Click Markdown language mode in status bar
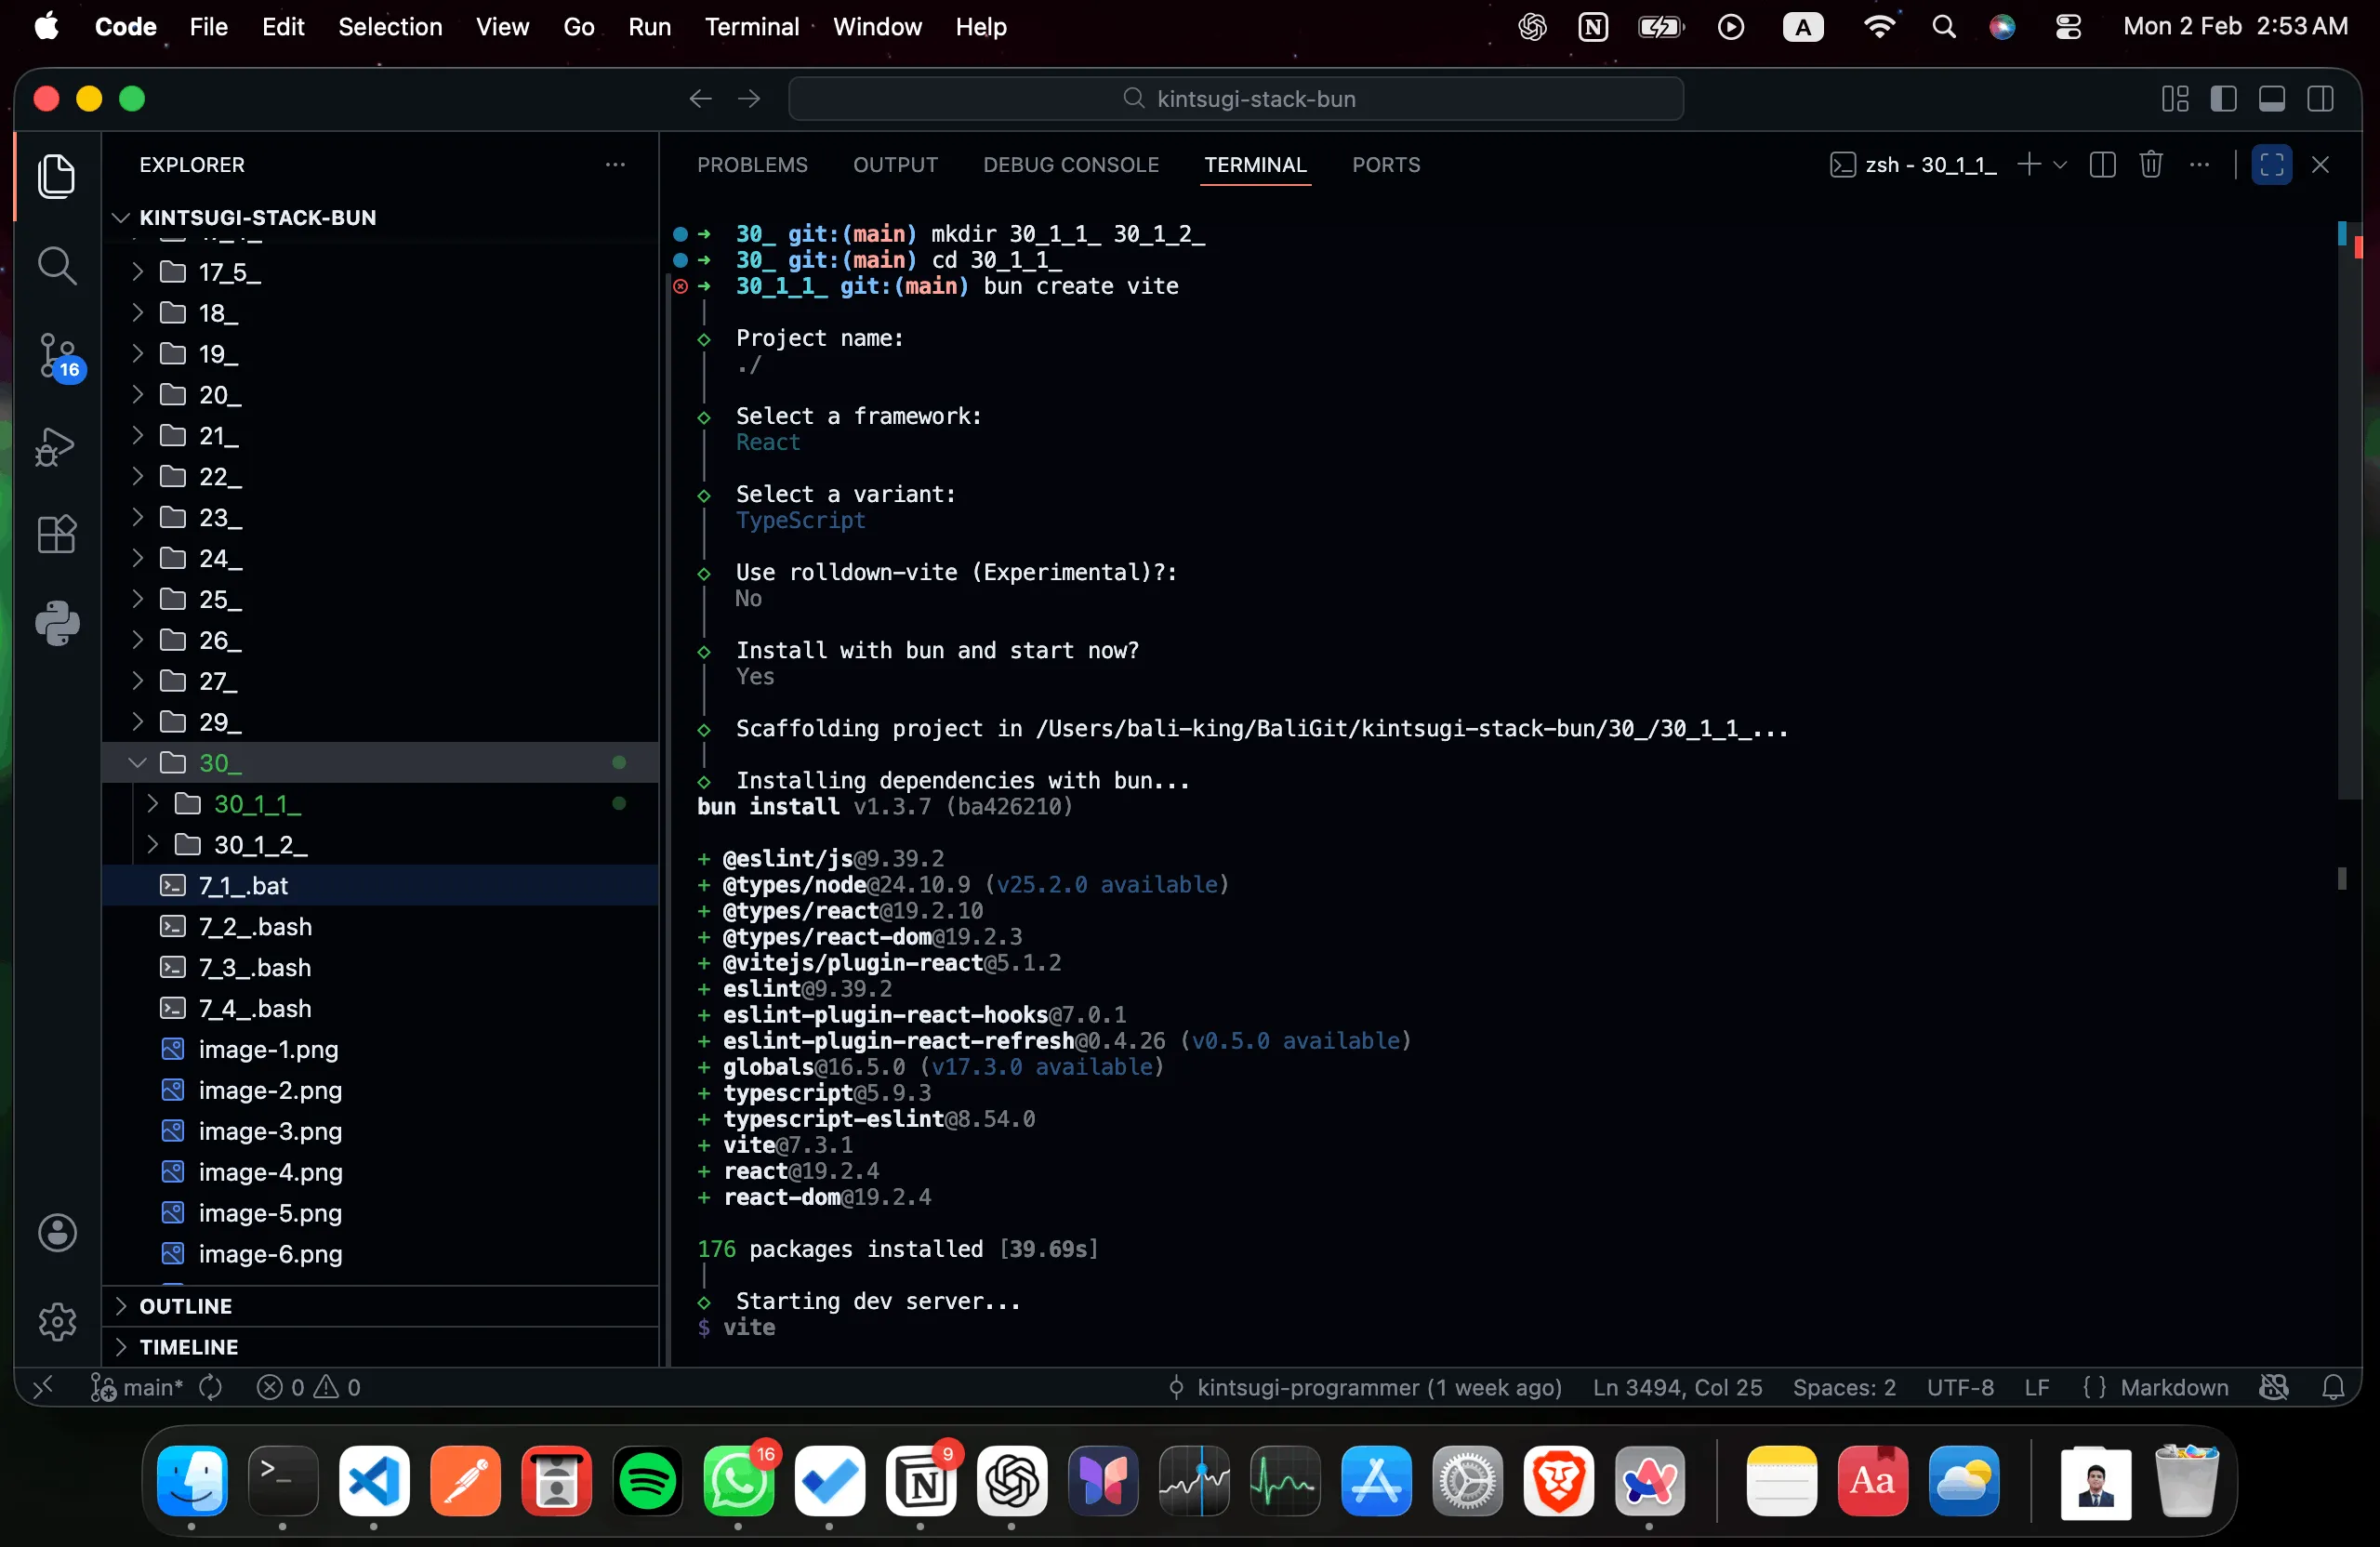The image size is (2380, 1547). tap(2174, 1387)
